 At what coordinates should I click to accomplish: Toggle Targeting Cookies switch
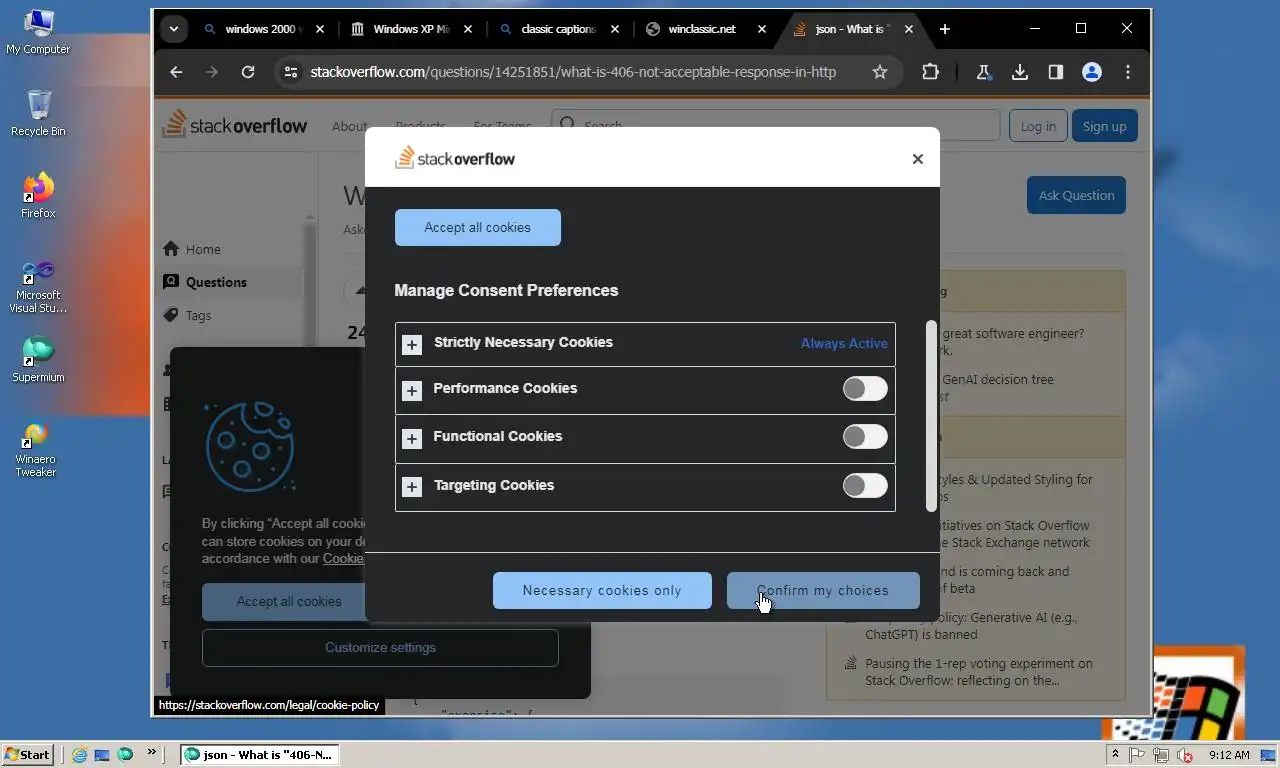tap(865, 485)
